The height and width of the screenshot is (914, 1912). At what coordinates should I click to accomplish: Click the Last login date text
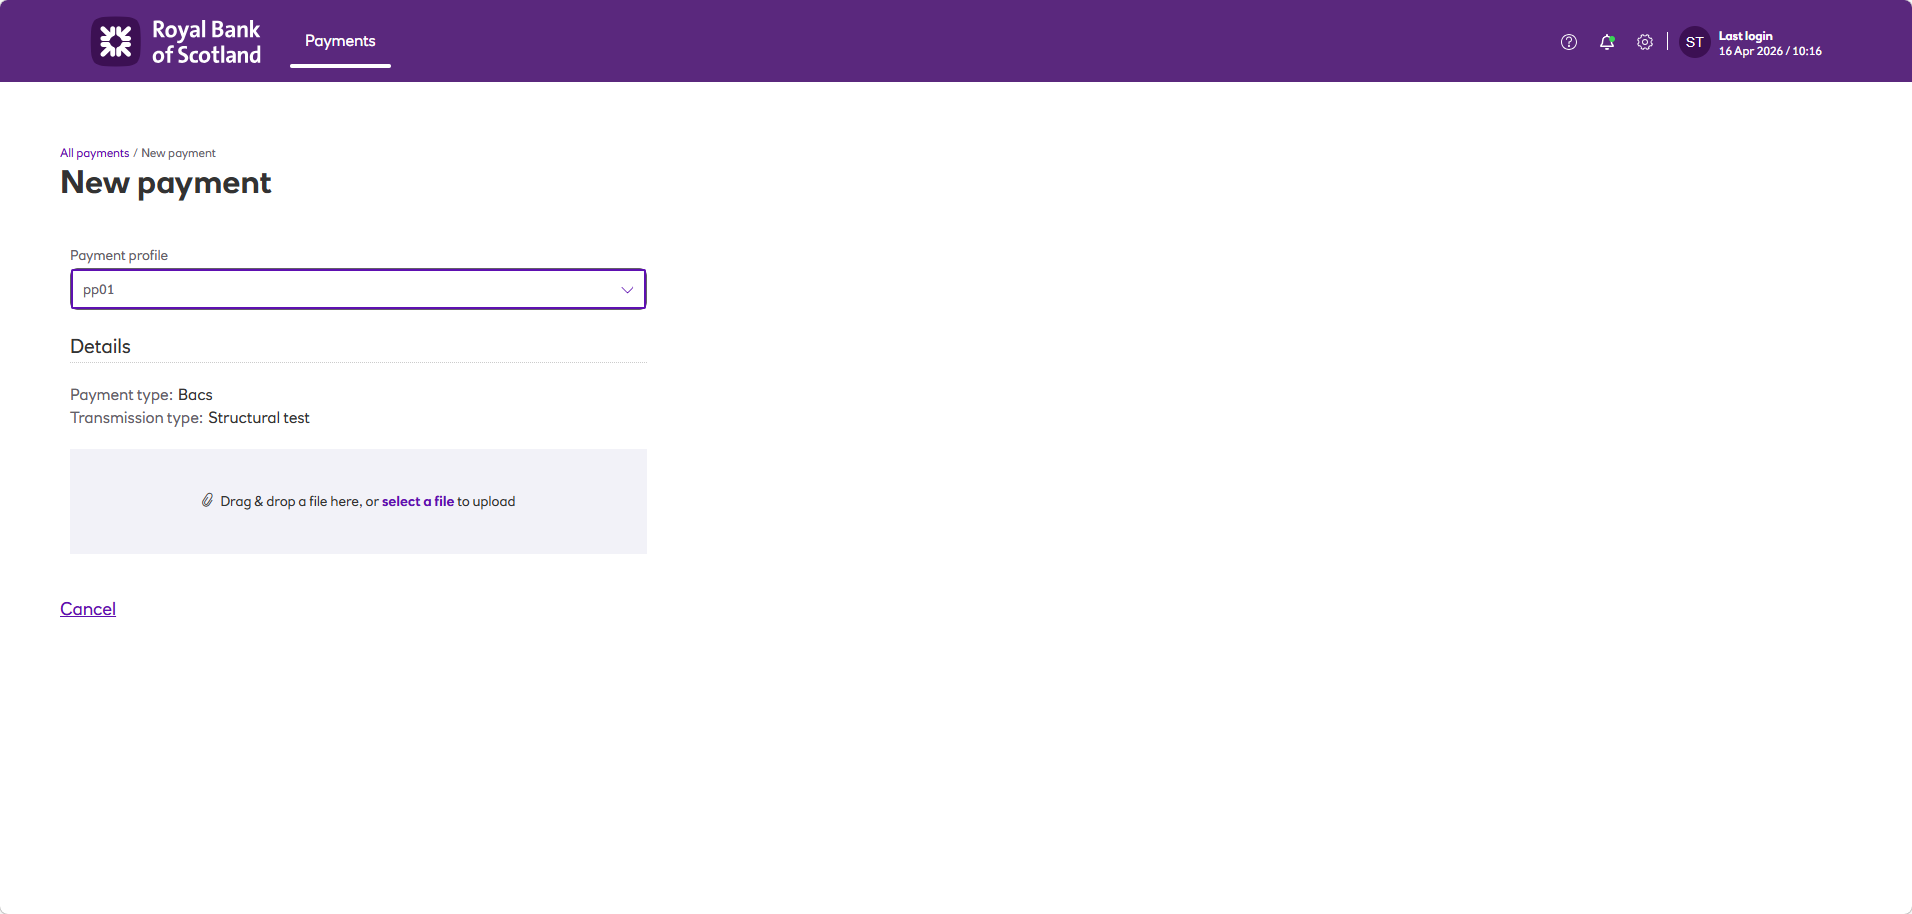(x=1770, y=51)
